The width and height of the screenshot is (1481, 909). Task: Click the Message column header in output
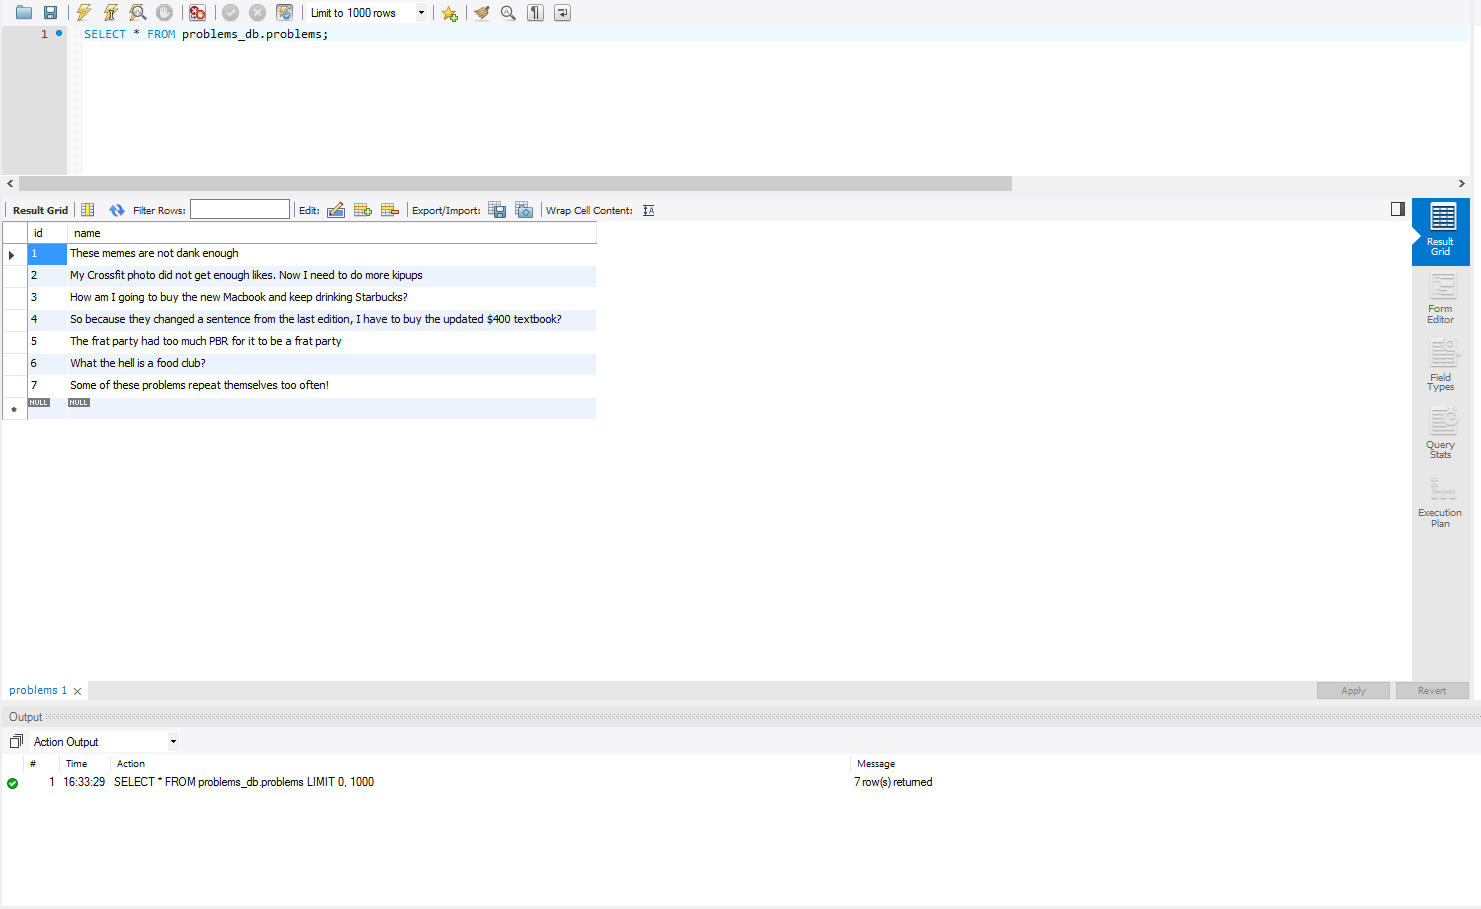876,764
